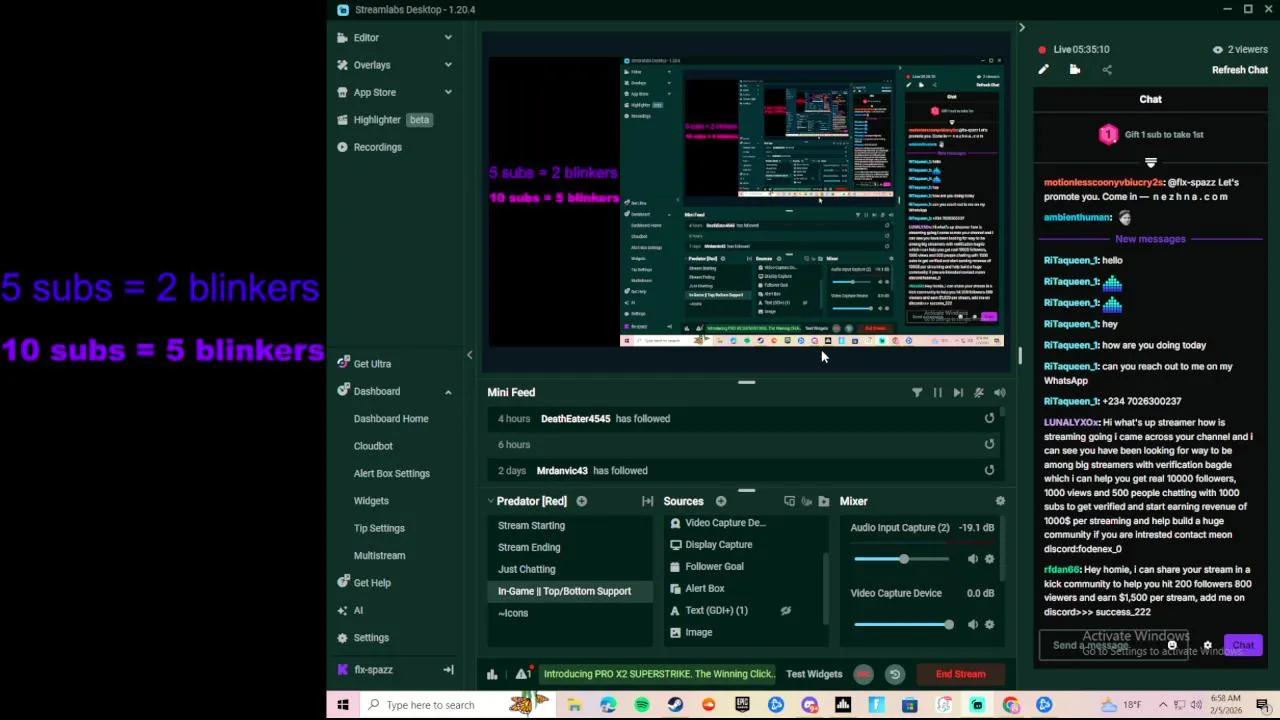Open Overlays in the sidebar
1280x720 pixels.
[x=372, y=65]
